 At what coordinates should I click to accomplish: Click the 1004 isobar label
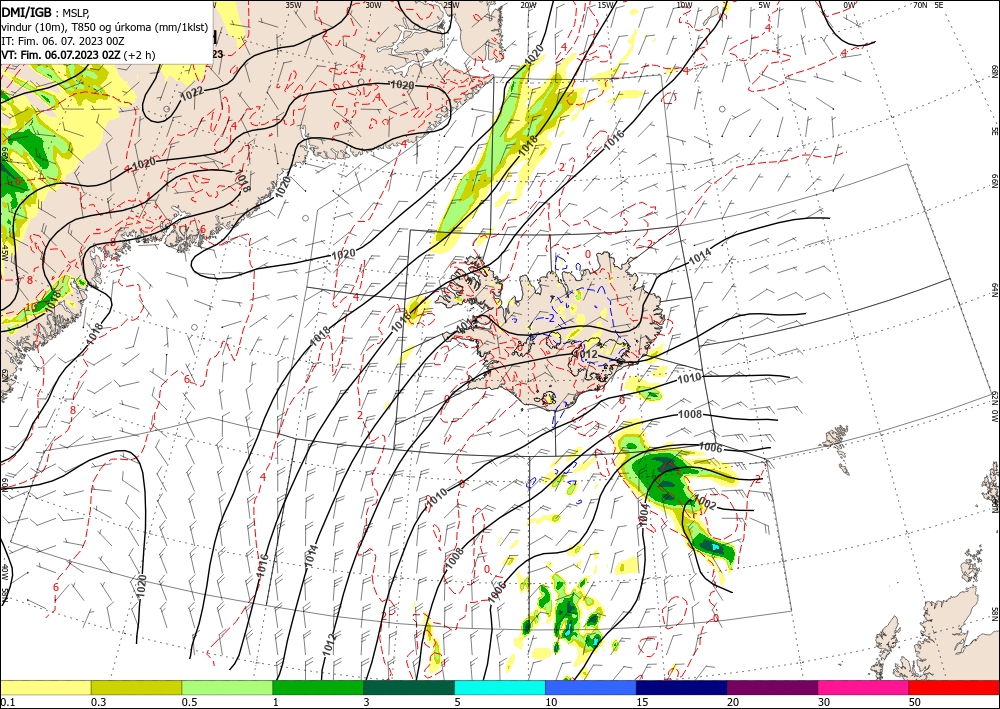643,516
